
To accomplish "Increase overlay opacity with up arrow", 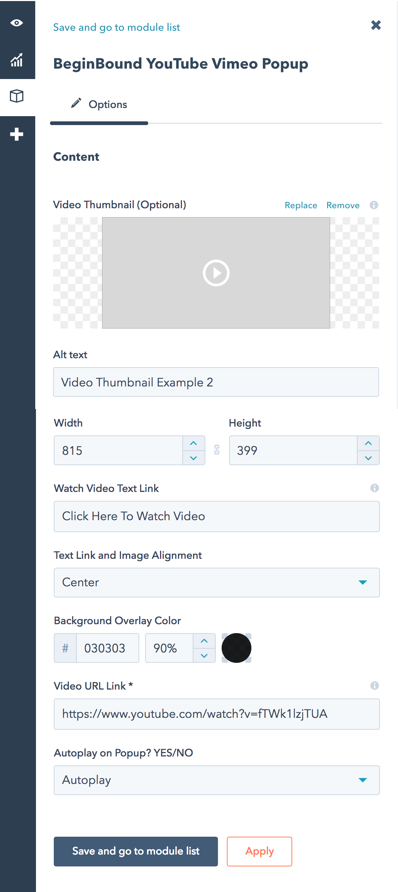I will click(x=204, y=641).
